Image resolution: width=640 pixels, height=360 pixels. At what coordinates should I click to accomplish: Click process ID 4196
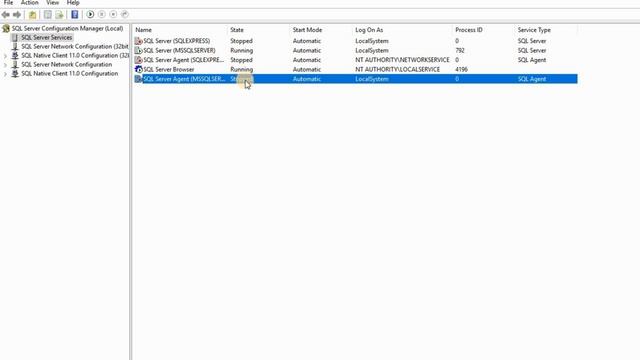tap(461, 69)
